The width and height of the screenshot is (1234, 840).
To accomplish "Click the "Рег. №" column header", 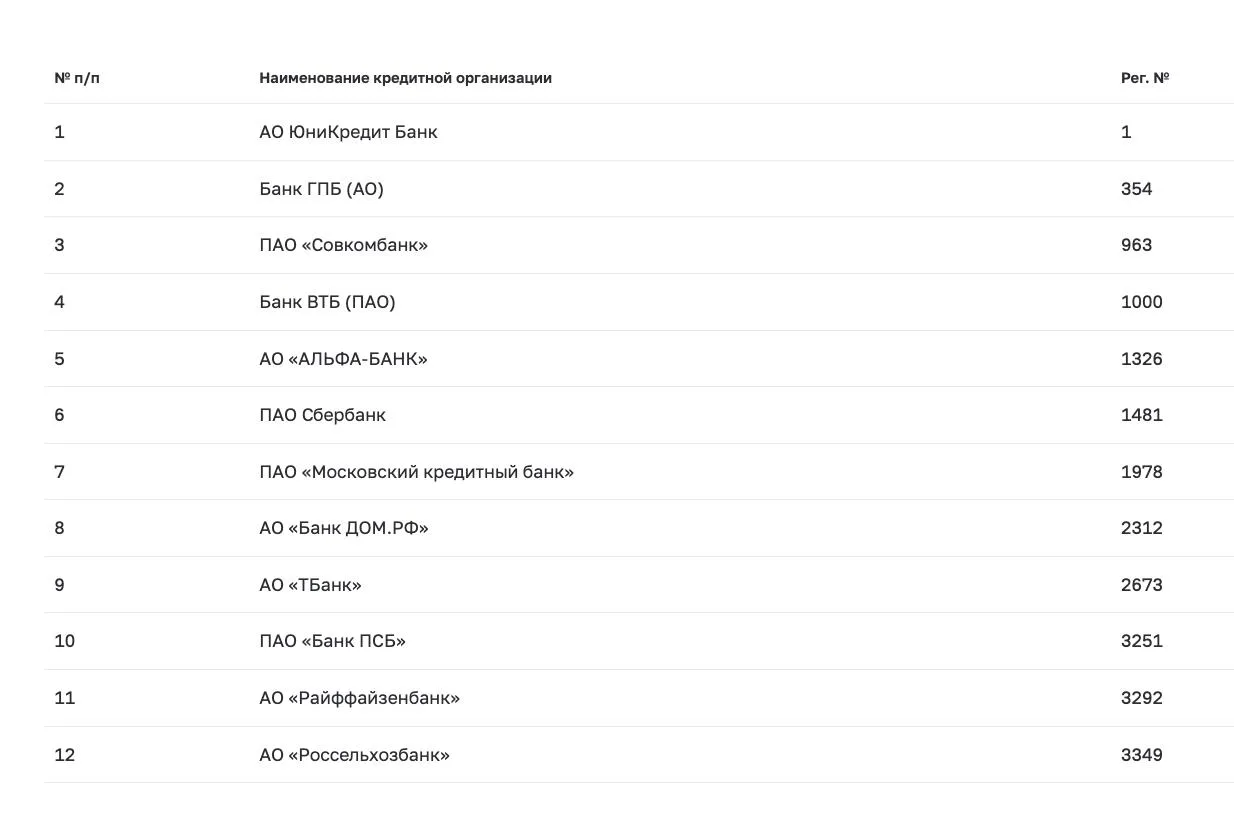I will pyautogui.click(x=1145, y=78).
